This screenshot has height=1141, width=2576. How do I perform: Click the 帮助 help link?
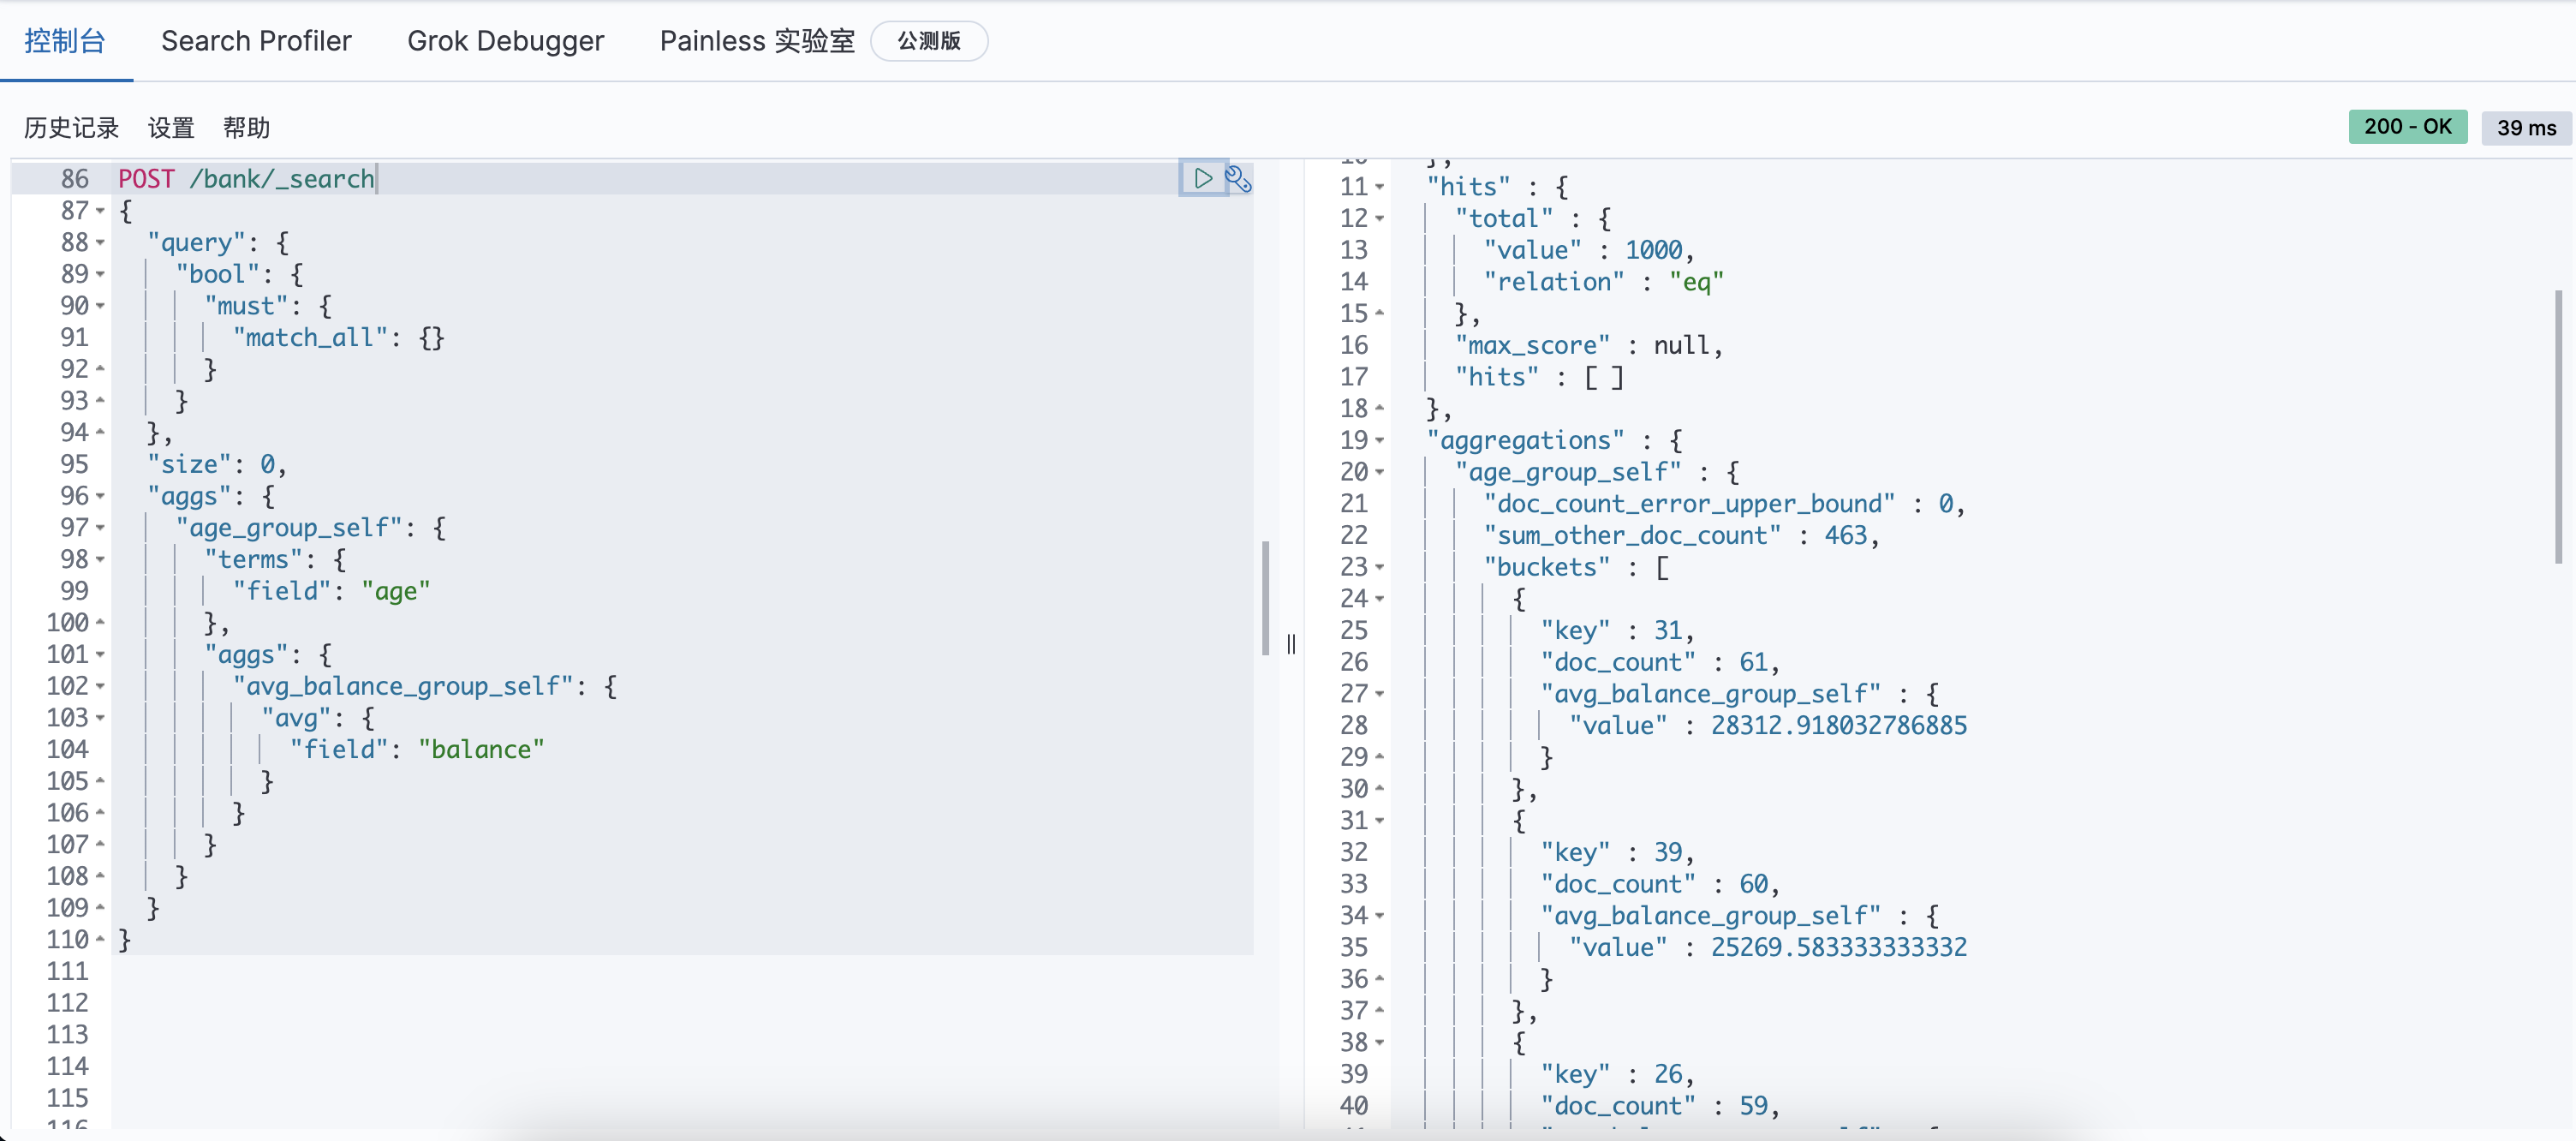pos(246,128)
